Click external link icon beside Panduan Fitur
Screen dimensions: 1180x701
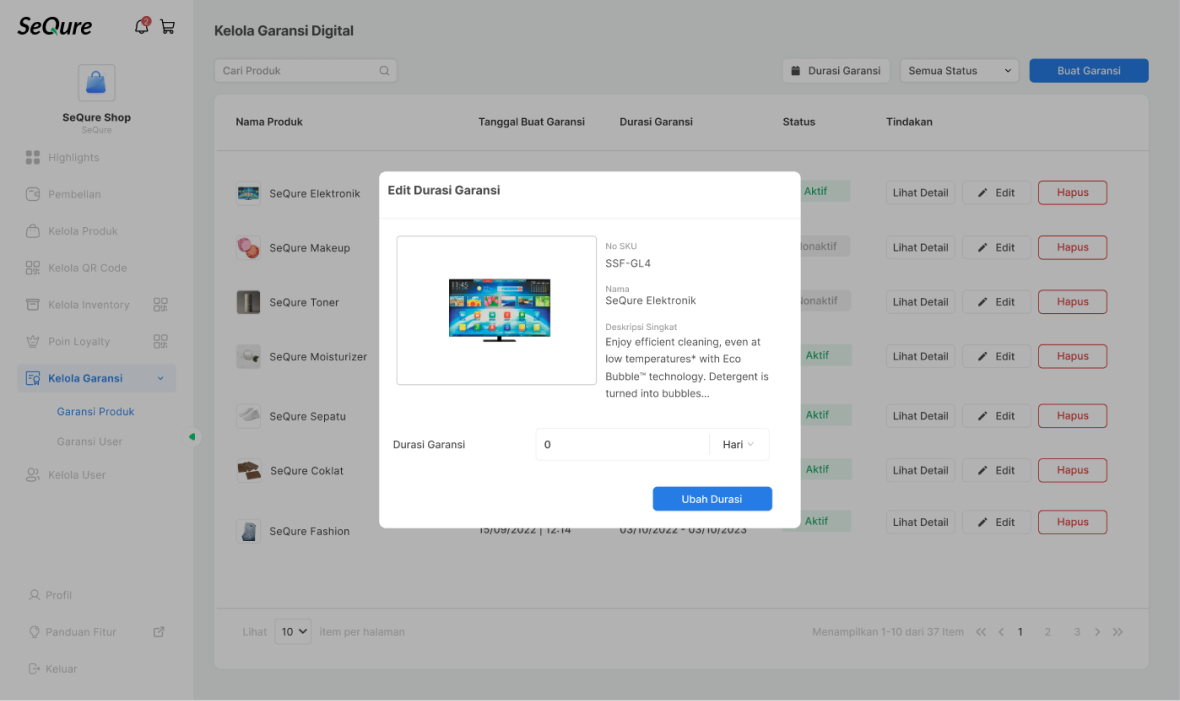(159, 632)
